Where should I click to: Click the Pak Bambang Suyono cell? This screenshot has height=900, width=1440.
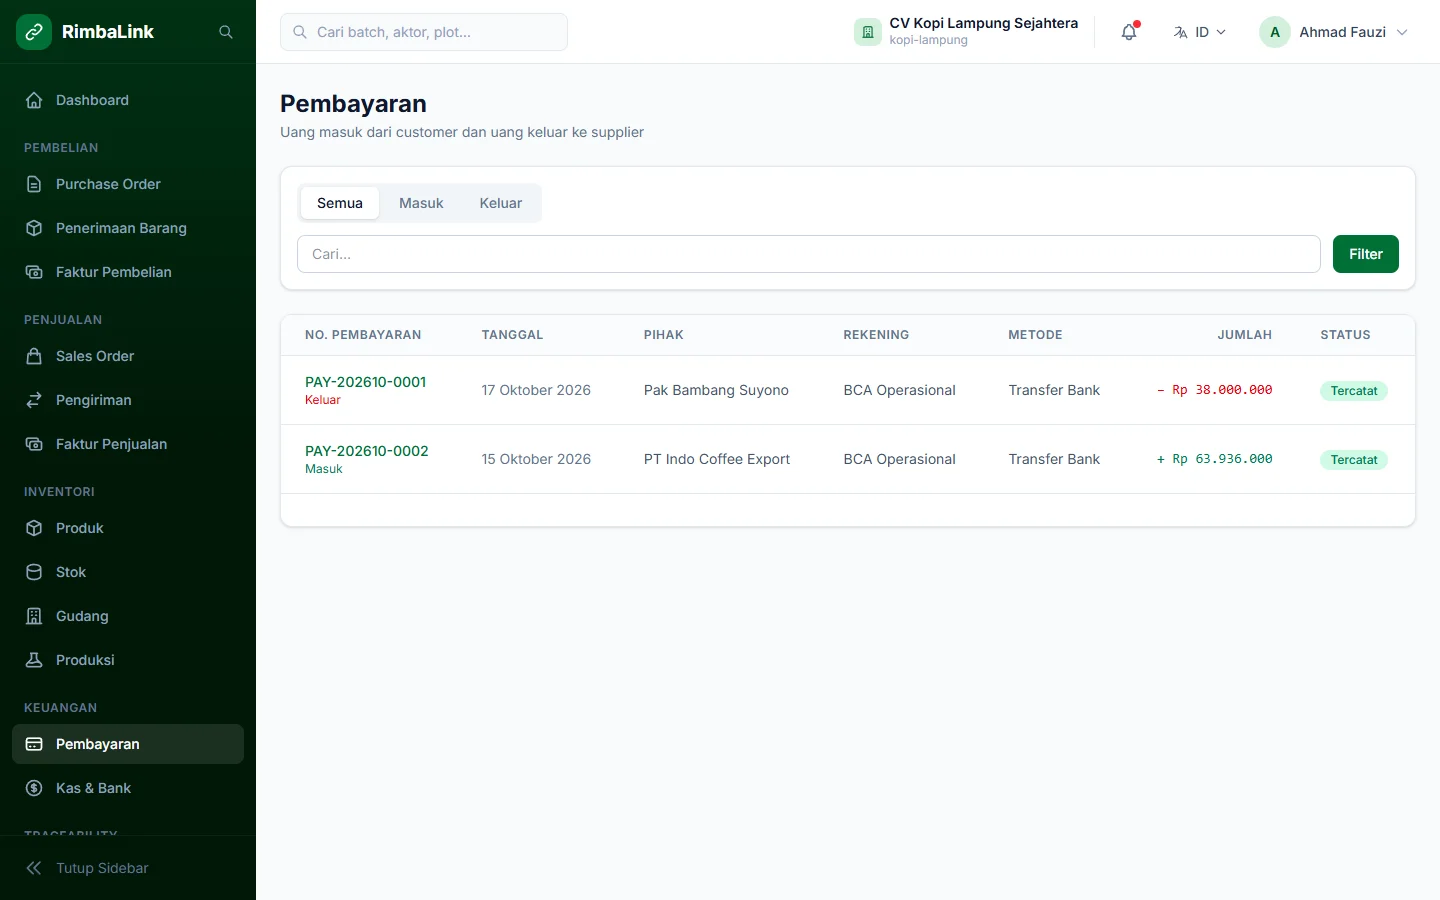pos(716,390)
